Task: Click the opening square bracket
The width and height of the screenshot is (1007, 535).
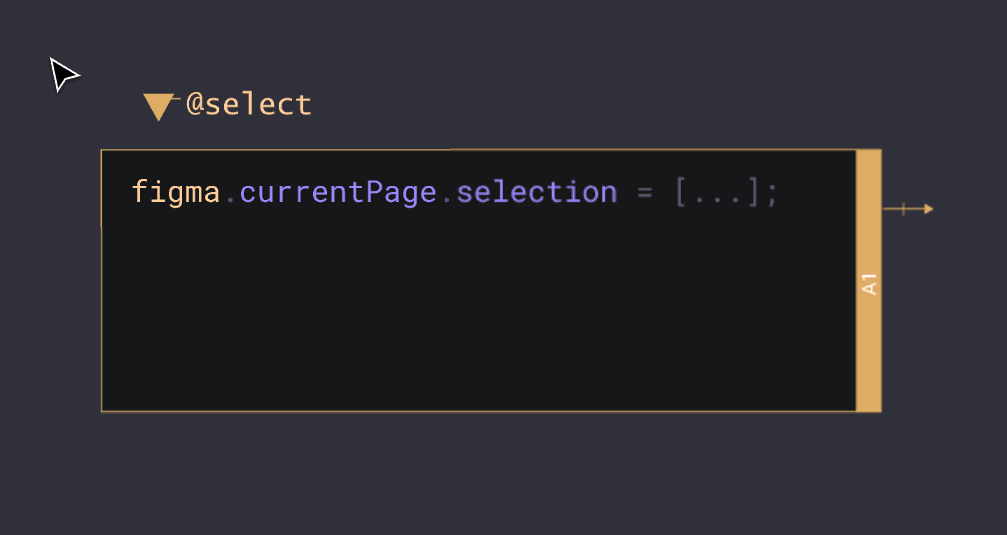Action: 682,192
